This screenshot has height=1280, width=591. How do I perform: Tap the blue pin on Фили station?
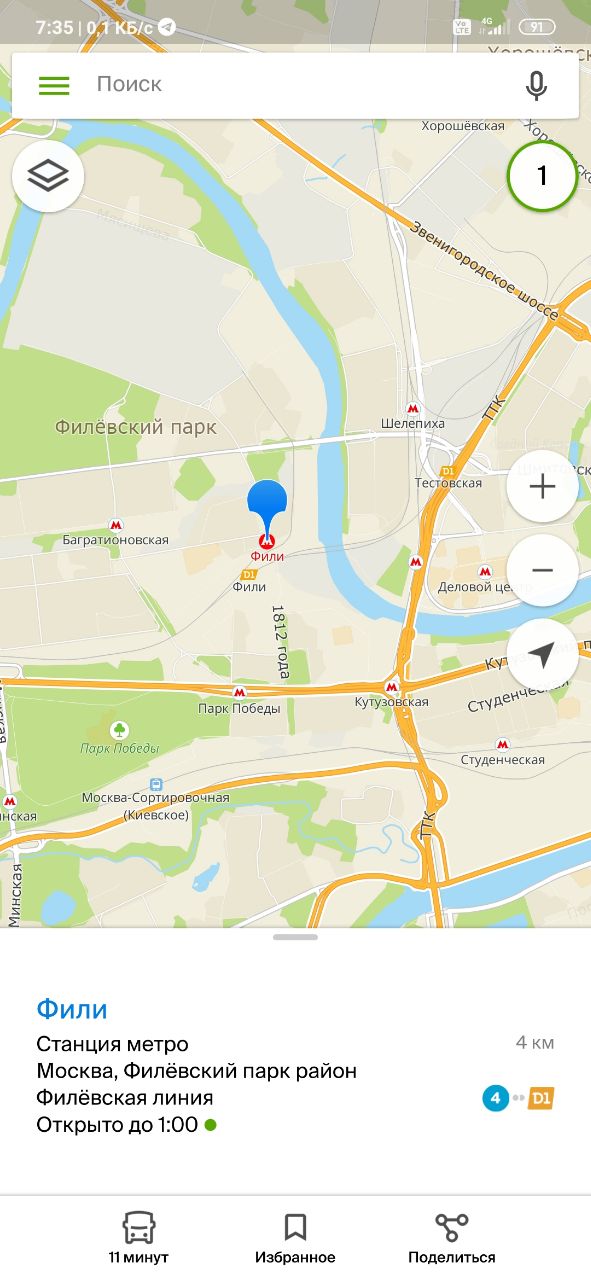[x=267, y=510]
